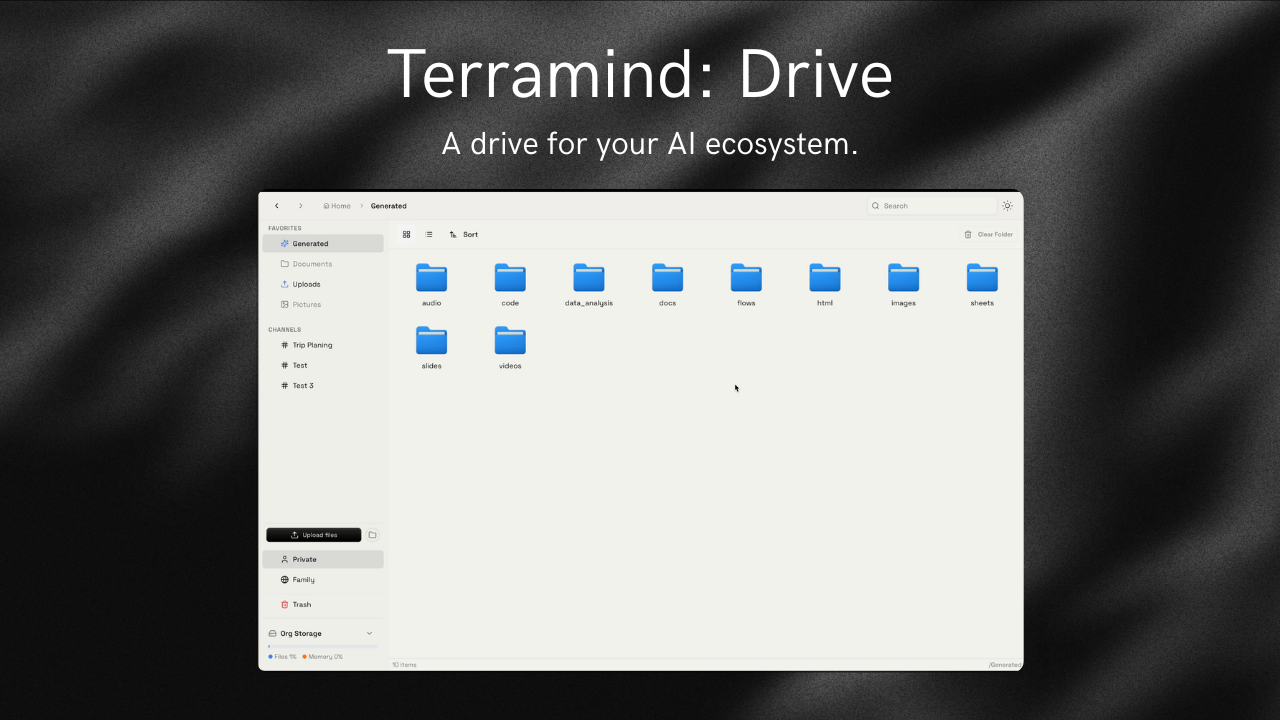Open Generated in Favorites
The height and width of the screenshot is (720, 1280).
323,243
